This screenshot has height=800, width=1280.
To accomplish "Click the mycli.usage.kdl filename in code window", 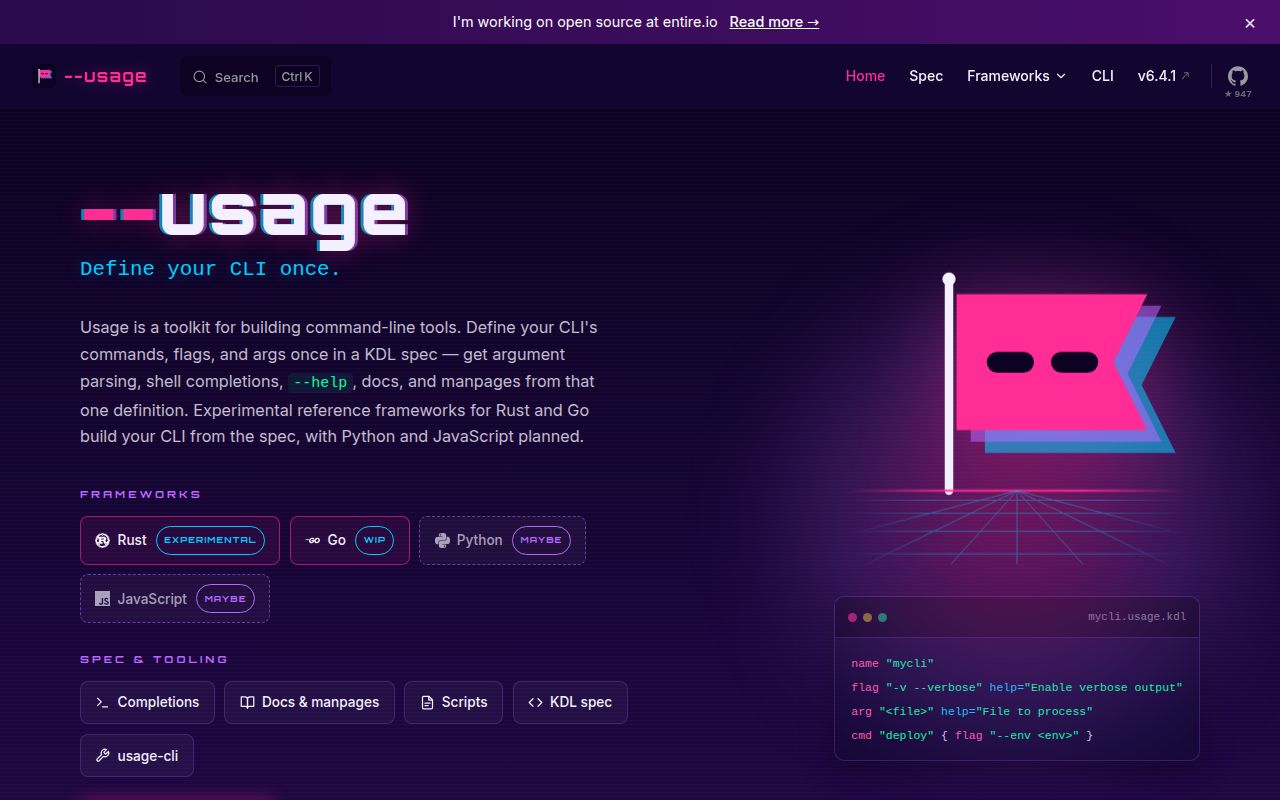I will pyautogui.click(x=1137, y=617).
